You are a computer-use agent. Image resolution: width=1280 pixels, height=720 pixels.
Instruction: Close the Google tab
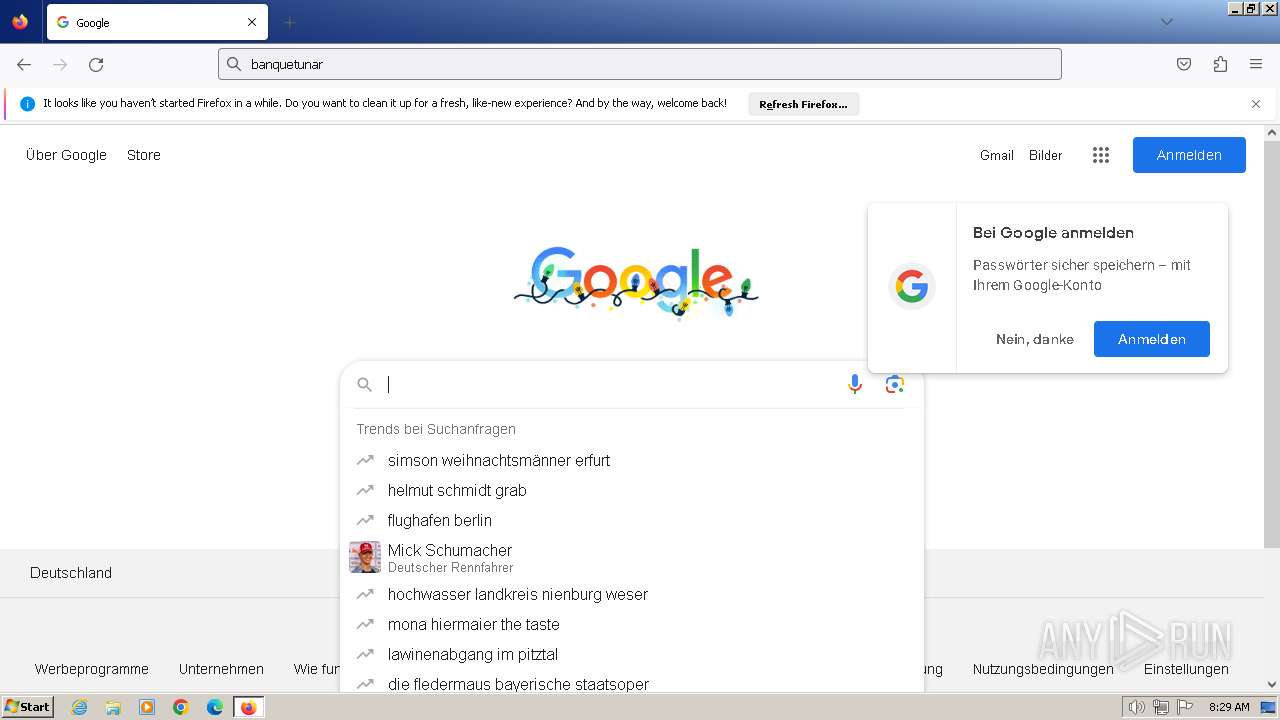[x=252, y=22]
